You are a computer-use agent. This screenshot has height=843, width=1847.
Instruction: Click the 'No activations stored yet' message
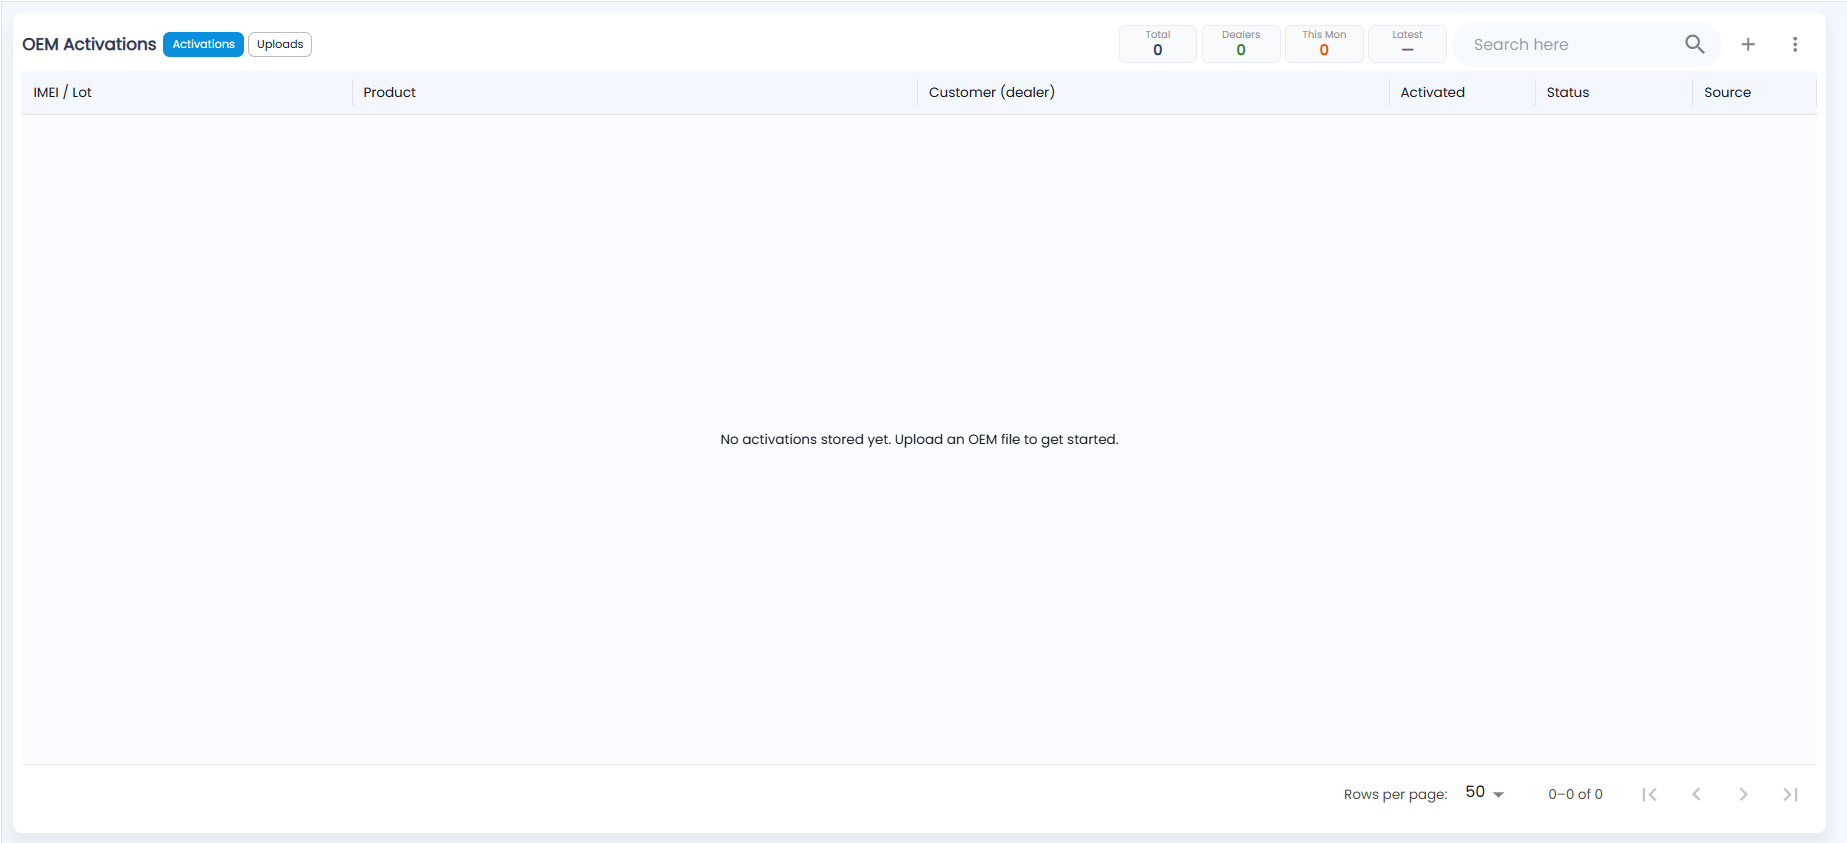[x=919, y=439]
